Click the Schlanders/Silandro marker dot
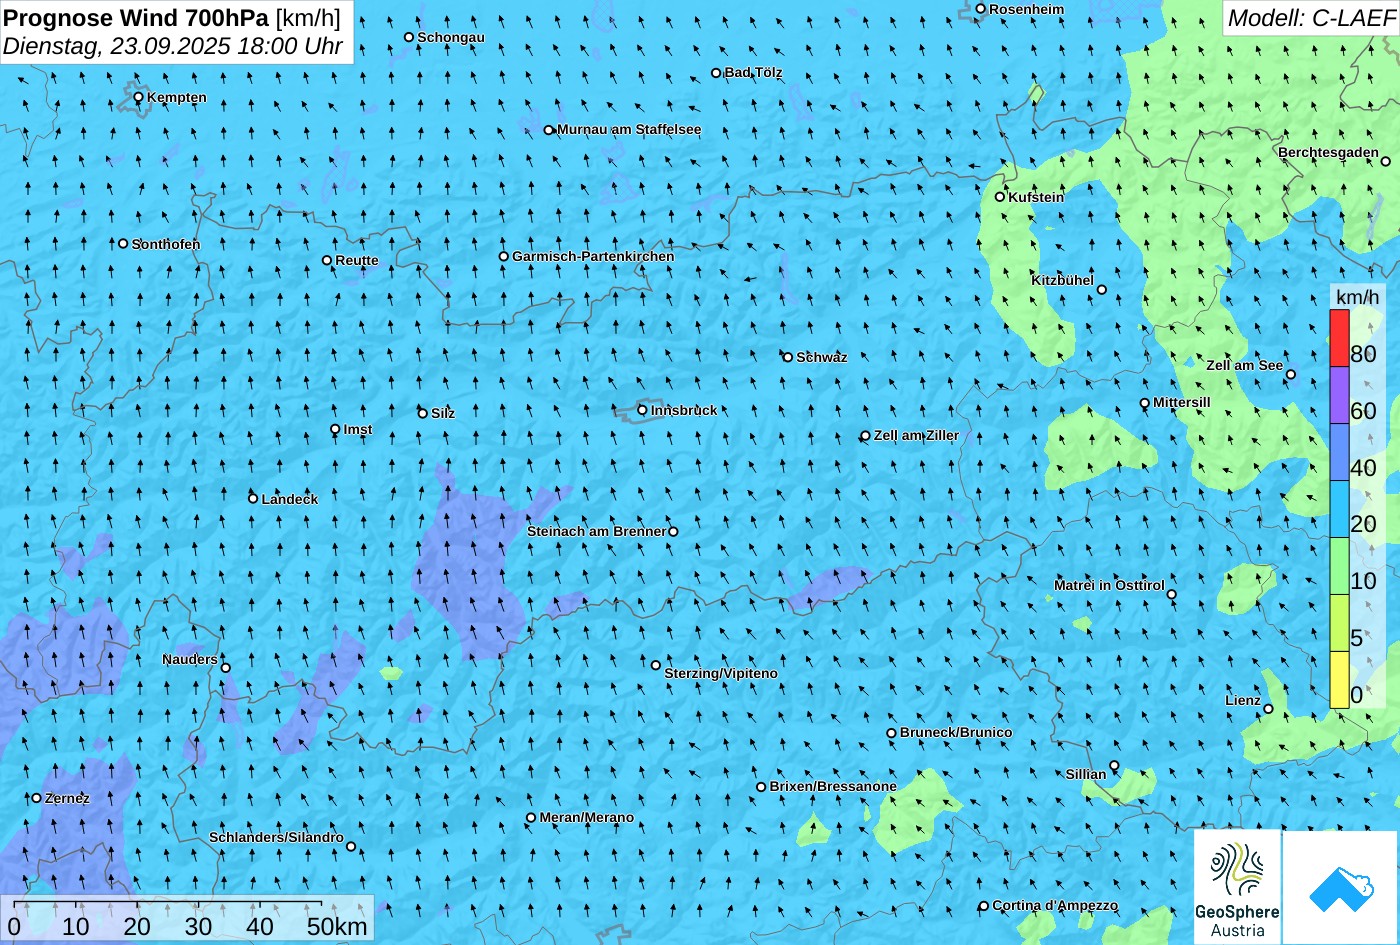The image size is (1400, 945). [x=351, y=846]
